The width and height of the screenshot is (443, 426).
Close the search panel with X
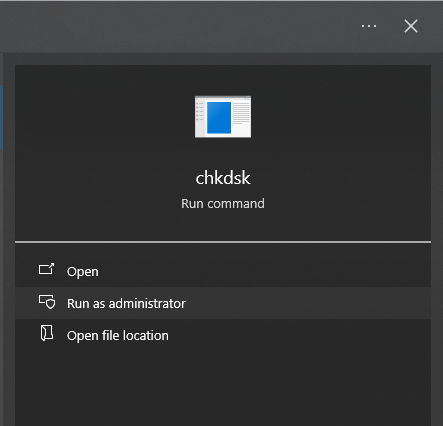click(411, 26)
